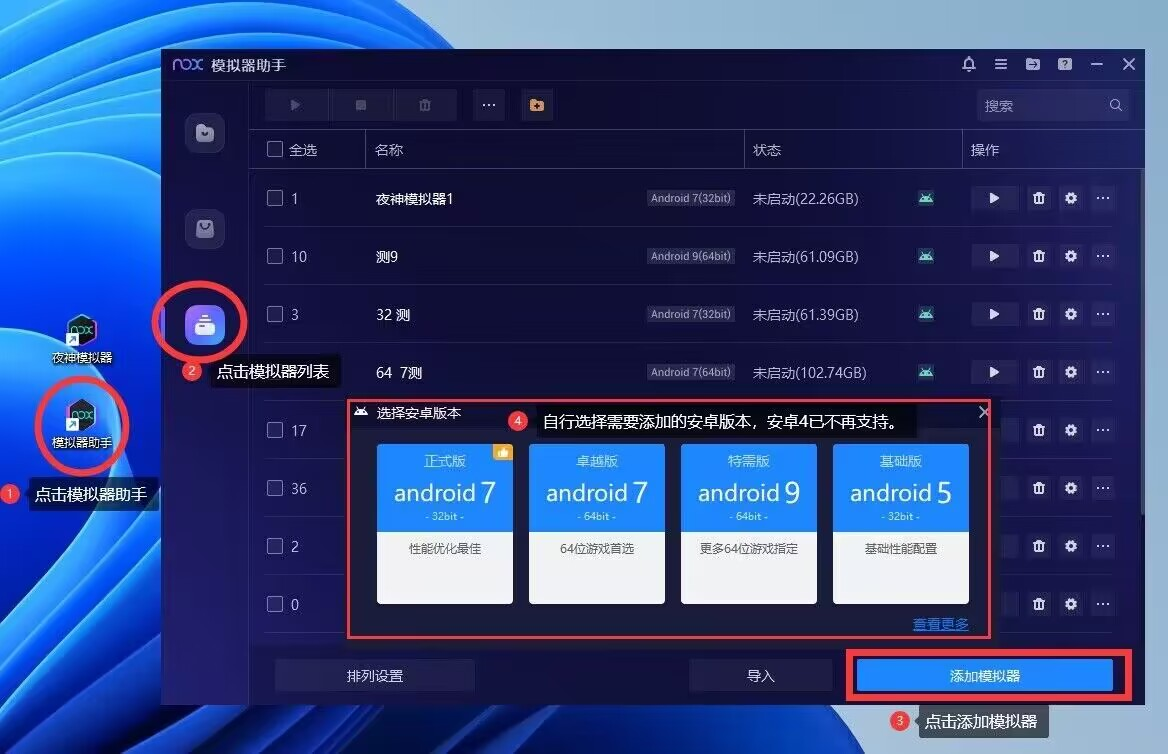Delete 夜神模拟器1 using its trash icon

click(1038, 198)
